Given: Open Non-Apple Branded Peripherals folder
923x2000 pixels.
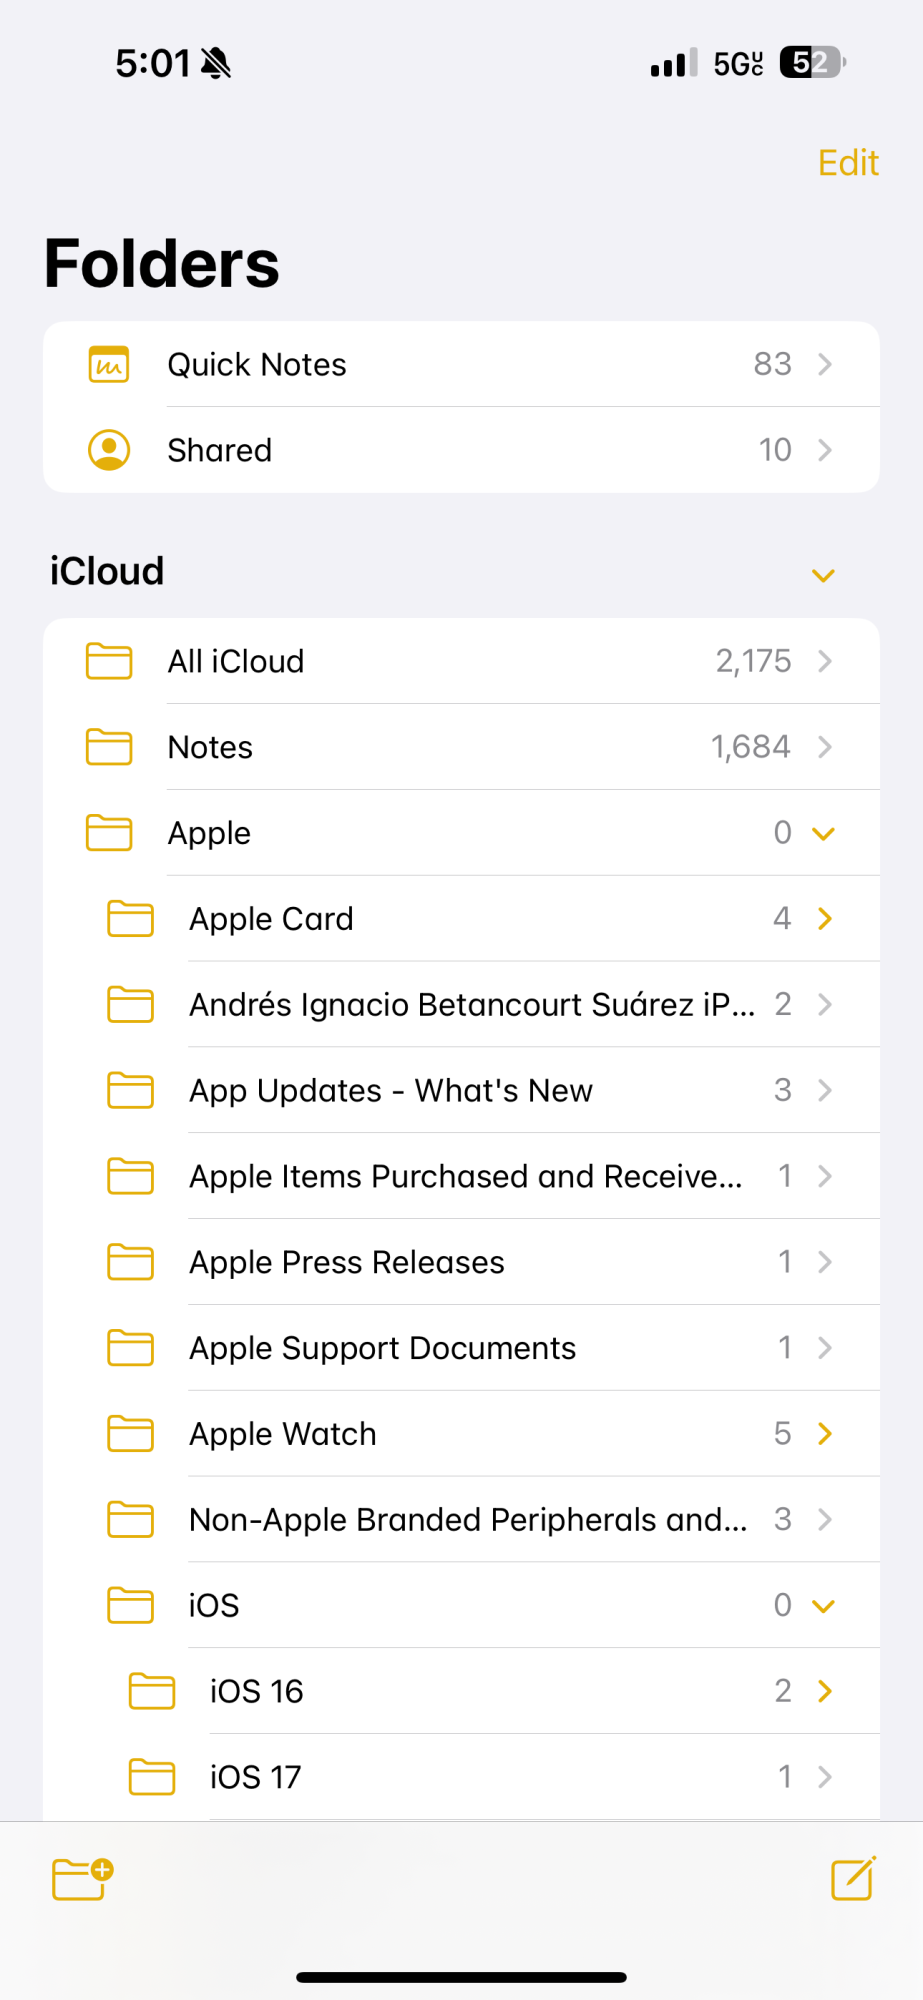Looking at the screenshot, I should 461,1519.
